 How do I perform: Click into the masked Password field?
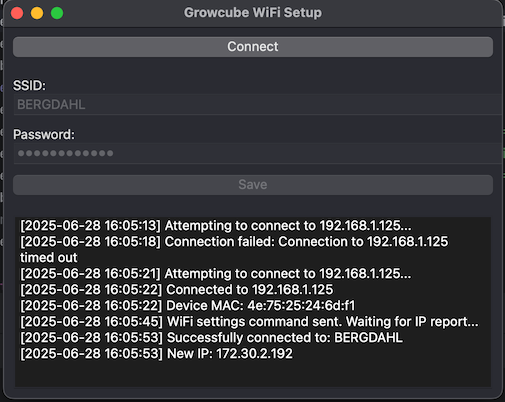tap(257, 153)
